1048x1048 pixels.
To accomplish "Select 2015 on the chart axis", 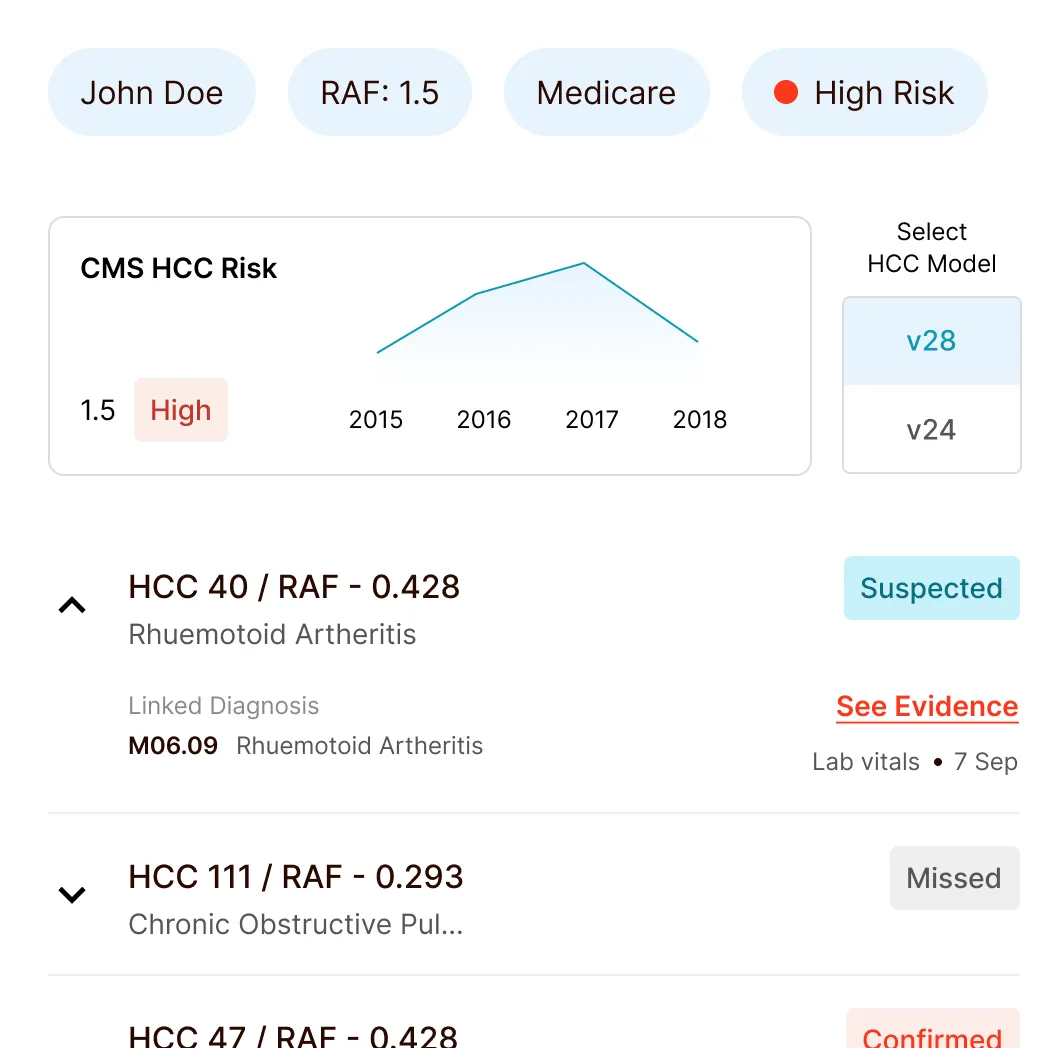I will click(x=376, y=419).
